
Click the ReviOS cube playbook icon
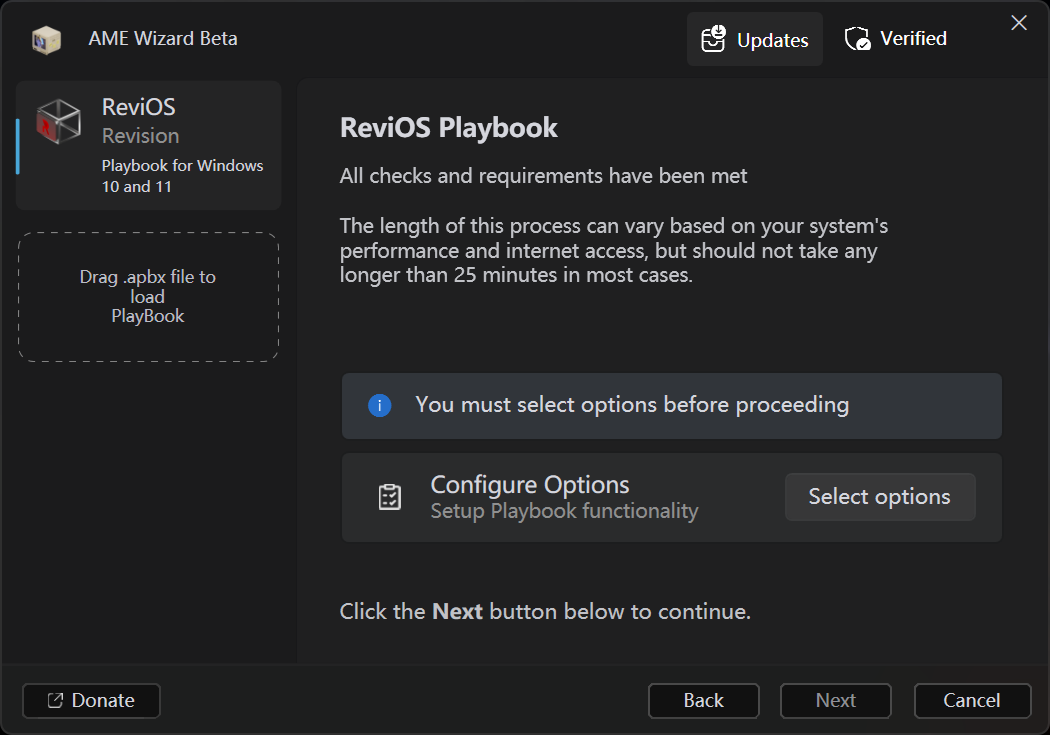(59, 121)
